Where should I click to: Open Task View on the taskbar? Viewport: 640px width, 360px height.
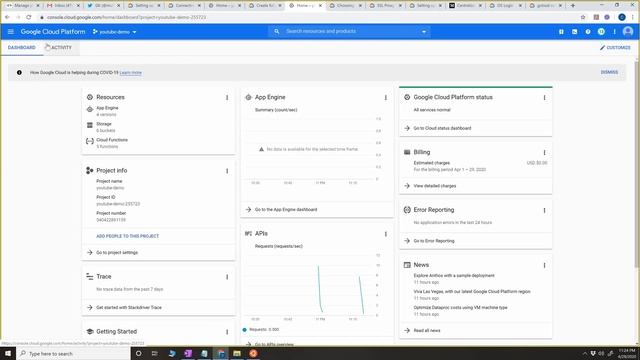(x=154, y=353)
